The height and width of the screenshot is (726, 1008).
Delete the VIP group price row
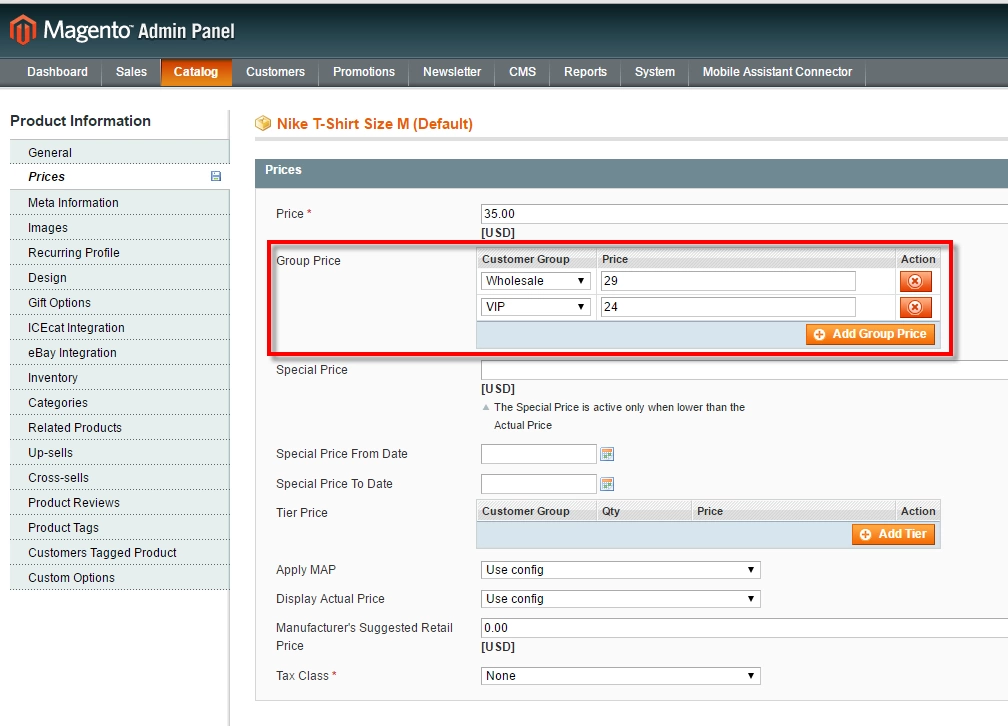click(x=915, y=307)
